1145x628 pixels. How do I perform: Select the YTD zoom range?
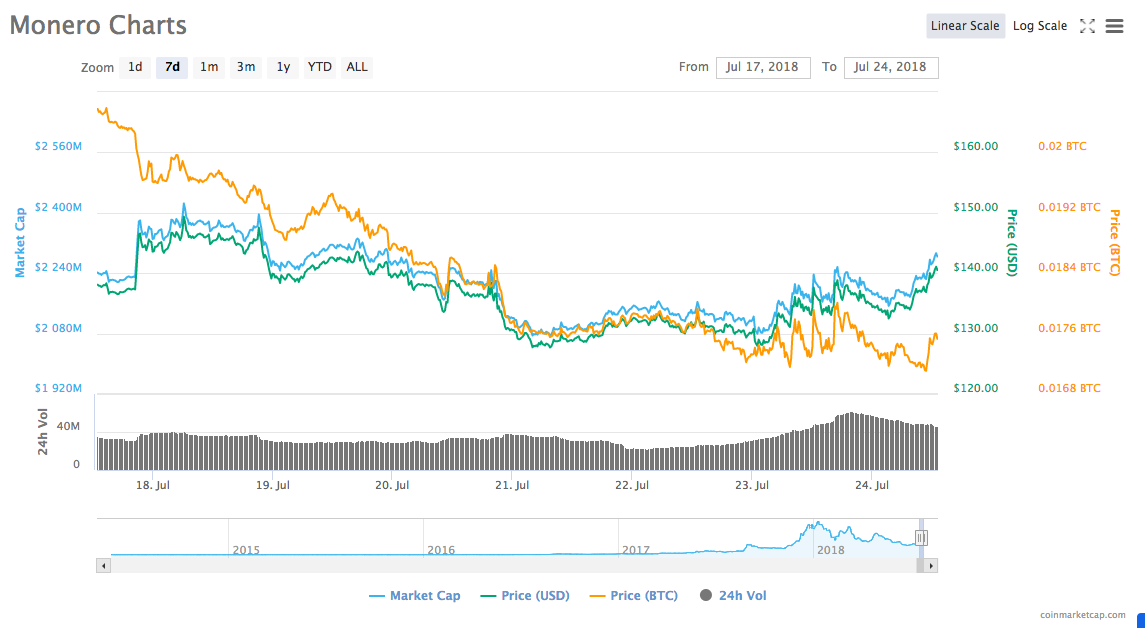(x=320, y=67)
